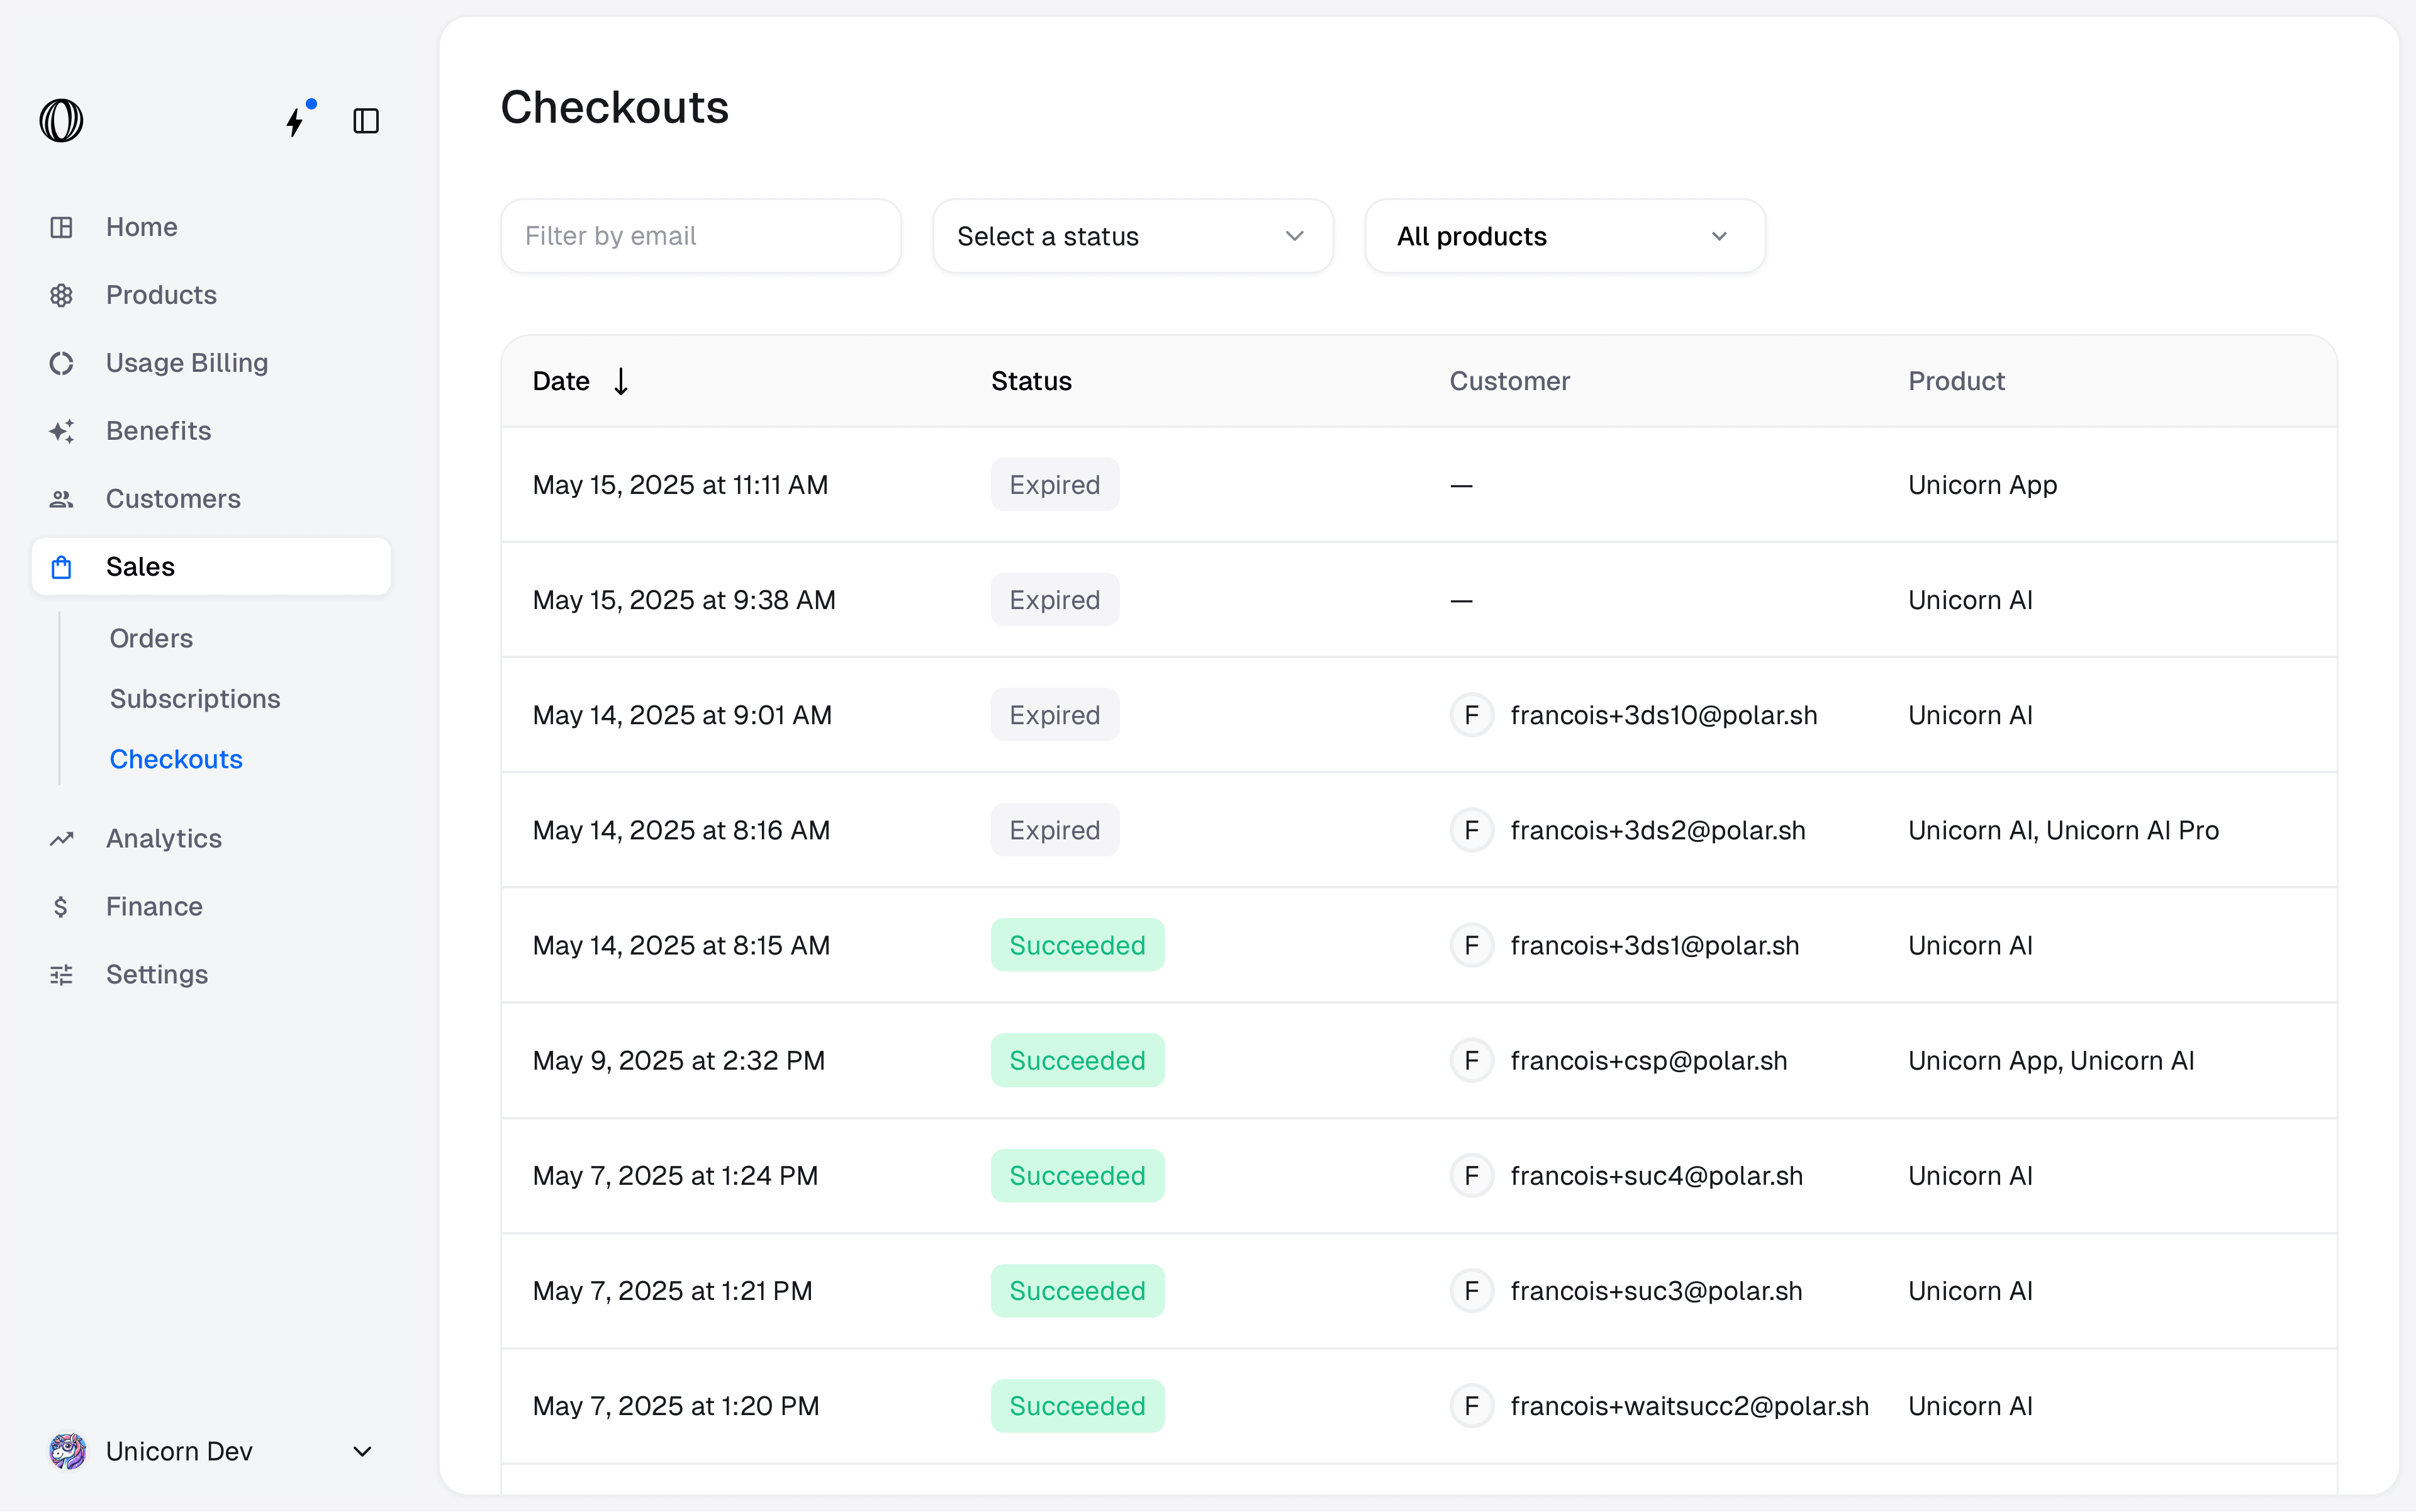Viewport: 2416px width, 1512px height.
Task: Open francois+3ds10@polar.sh checkout row
Action: [x=1662, y=715]
